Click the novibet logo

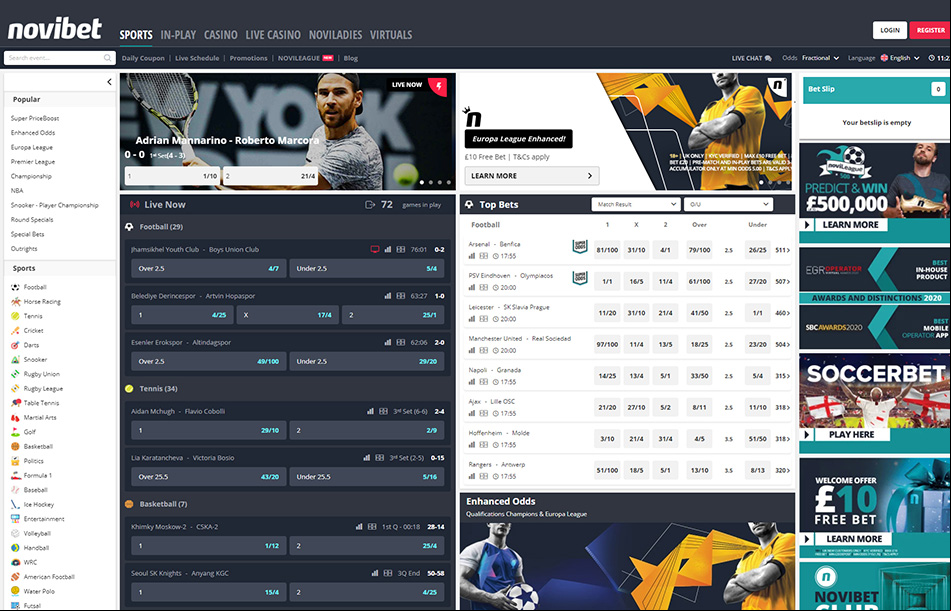coord(55,29)
